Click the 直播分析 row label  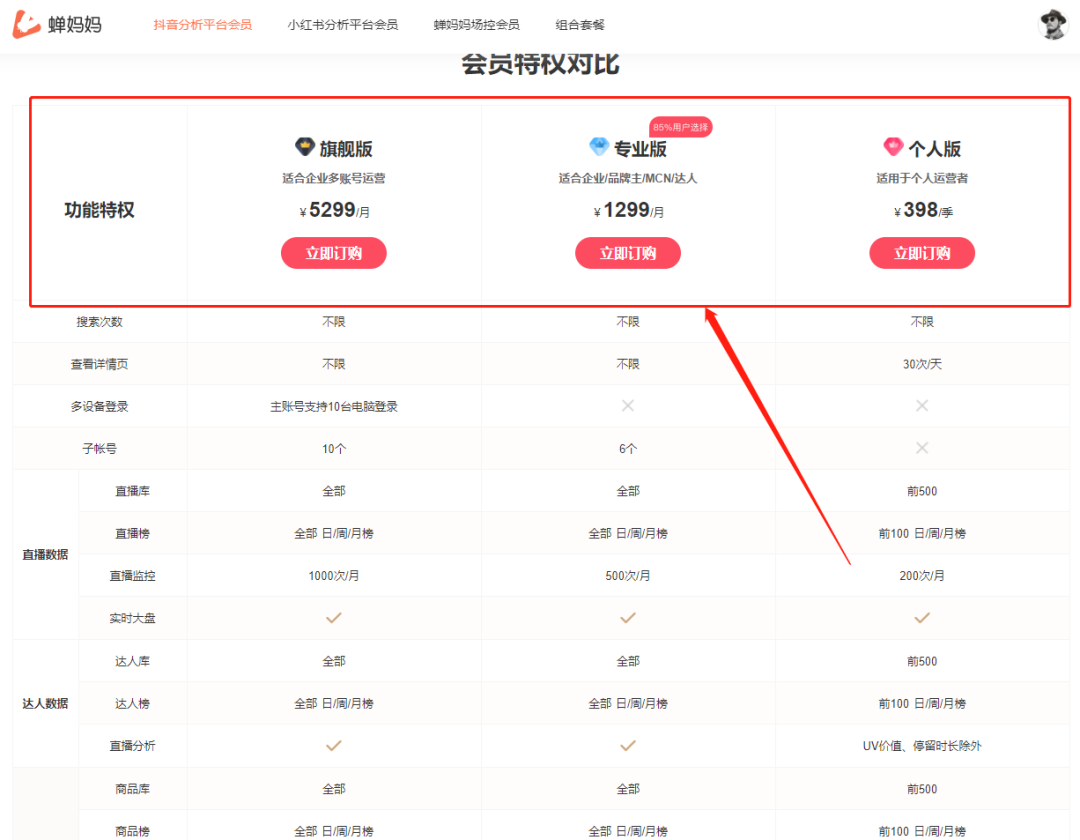[132, 746]
